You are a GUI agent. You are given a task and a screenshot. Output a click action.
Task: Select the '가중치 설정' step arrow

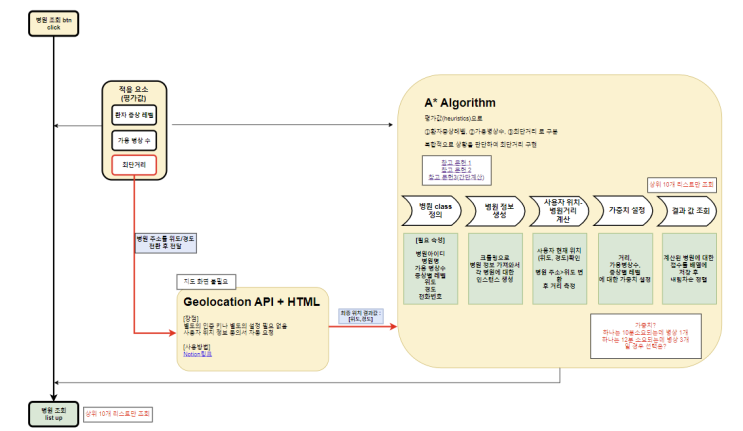(x=623, y=211)
